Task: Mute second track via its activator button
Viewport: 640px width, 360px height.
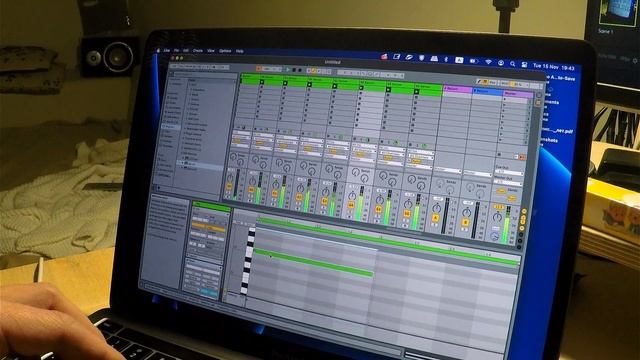Action: (251, 190)
